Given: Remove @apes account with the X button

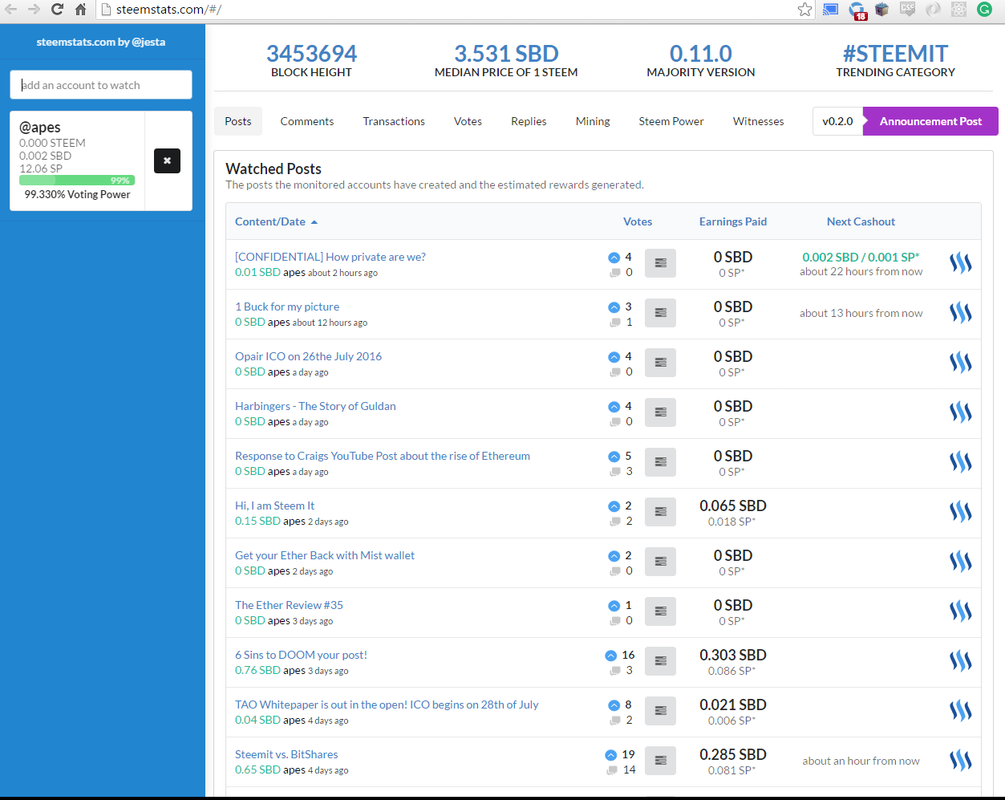Looking at the screenshot, I should pos(167,161).
